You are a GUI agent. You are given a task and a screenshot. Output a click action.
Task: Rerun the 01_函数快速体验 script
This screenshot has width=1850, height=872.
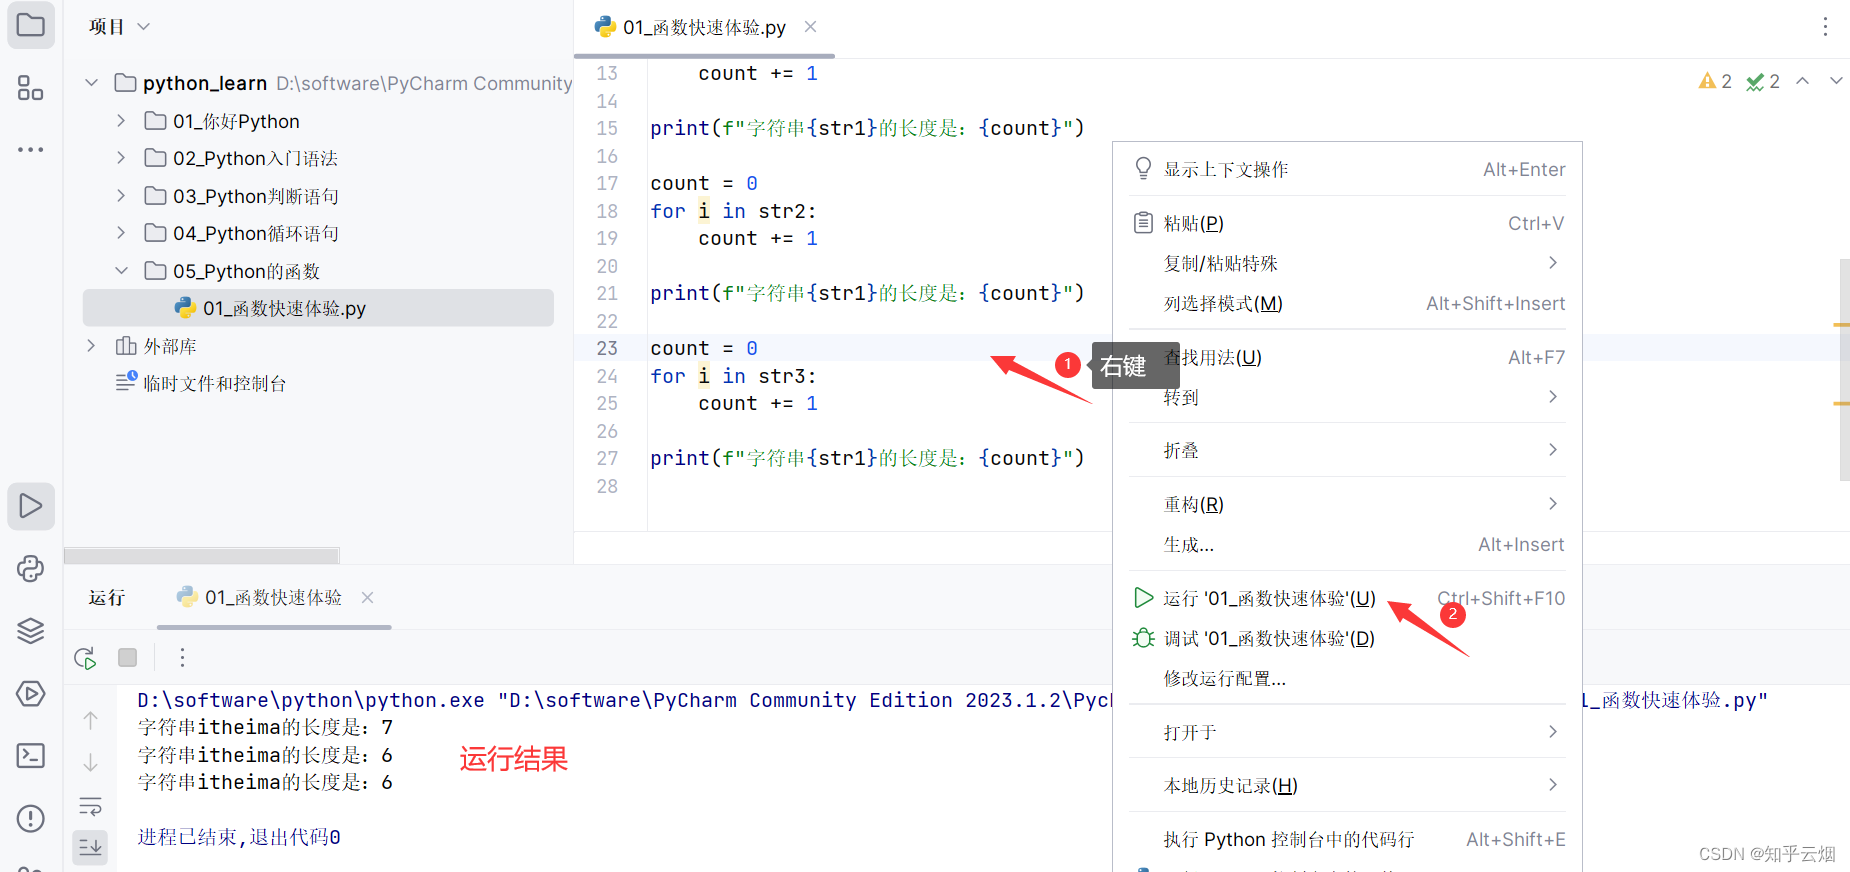point(85,658)
